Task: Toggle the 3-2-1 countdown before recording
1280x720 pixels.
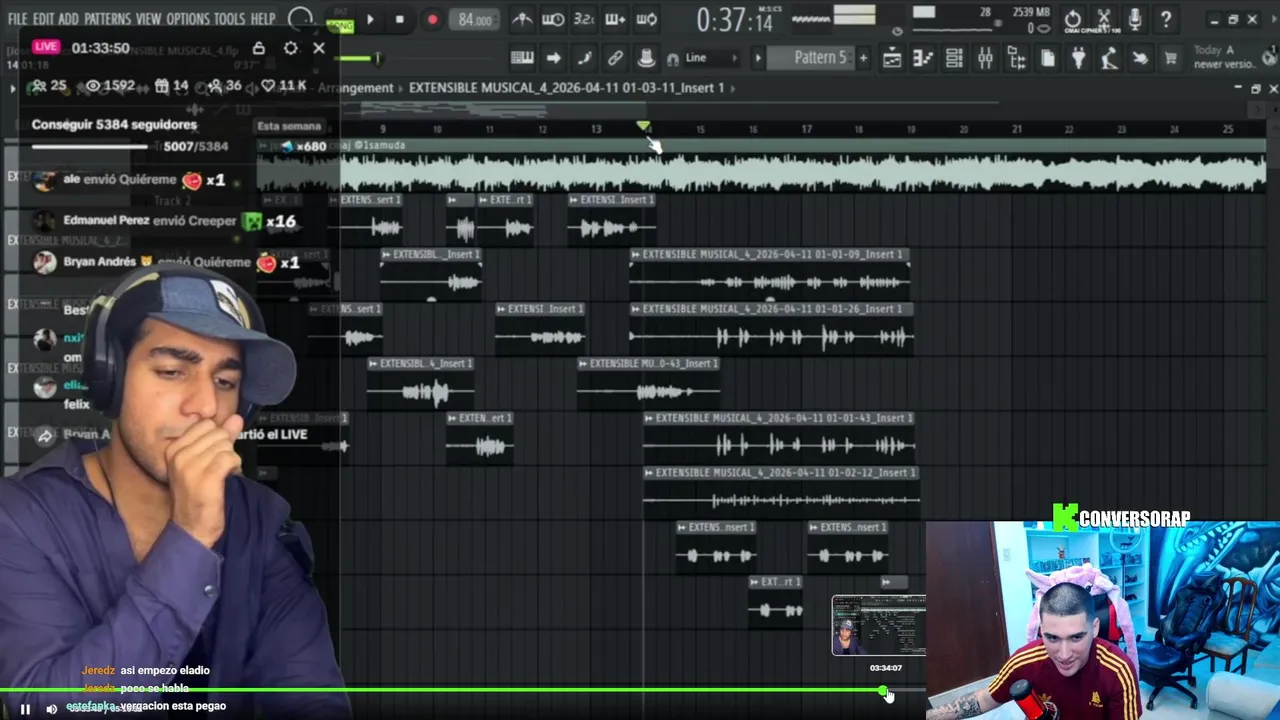Action: 584,19
